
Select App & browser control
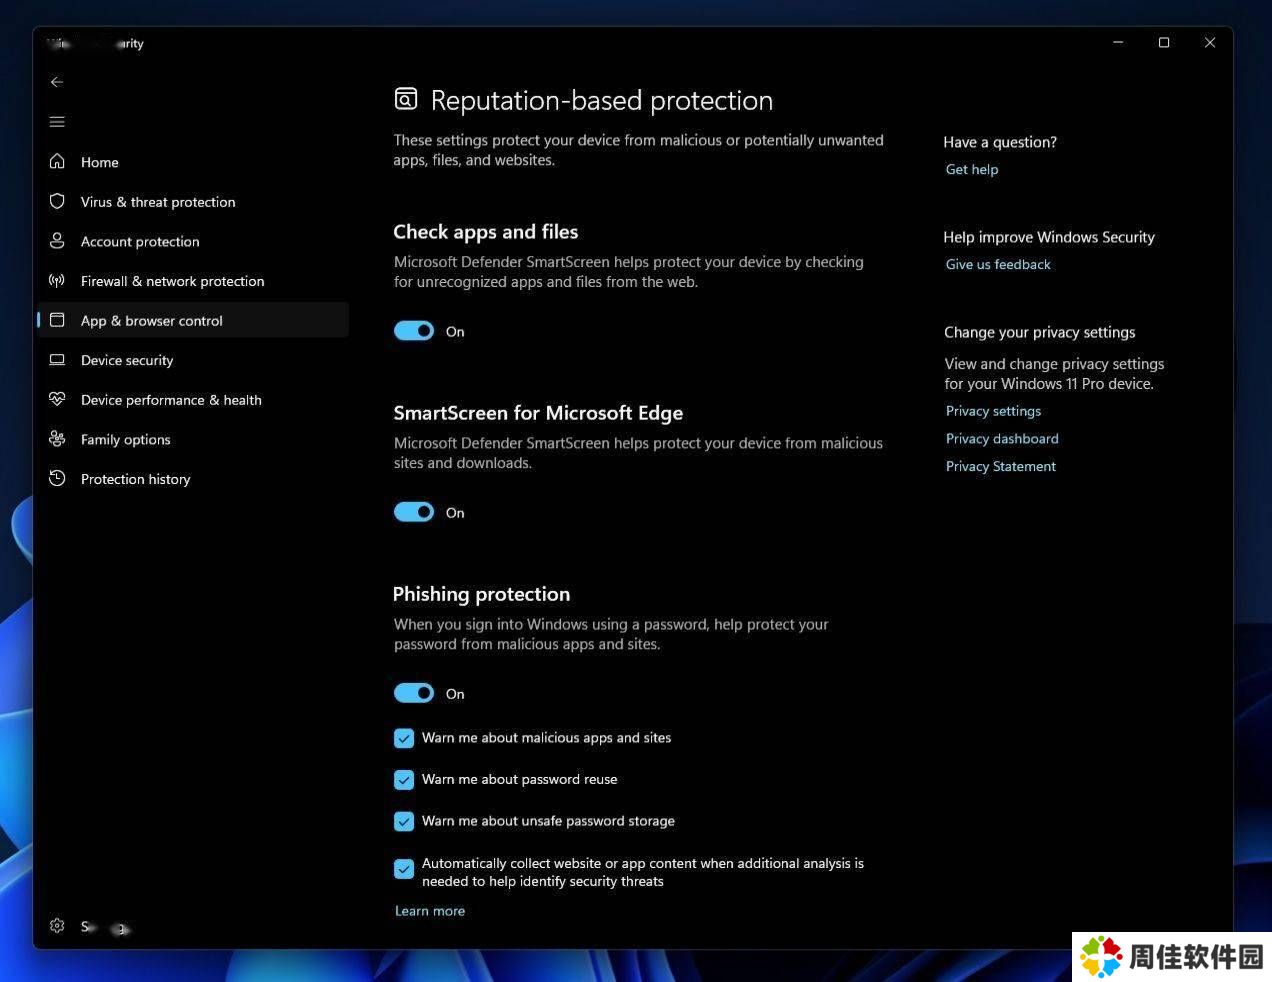click(193, 320)
